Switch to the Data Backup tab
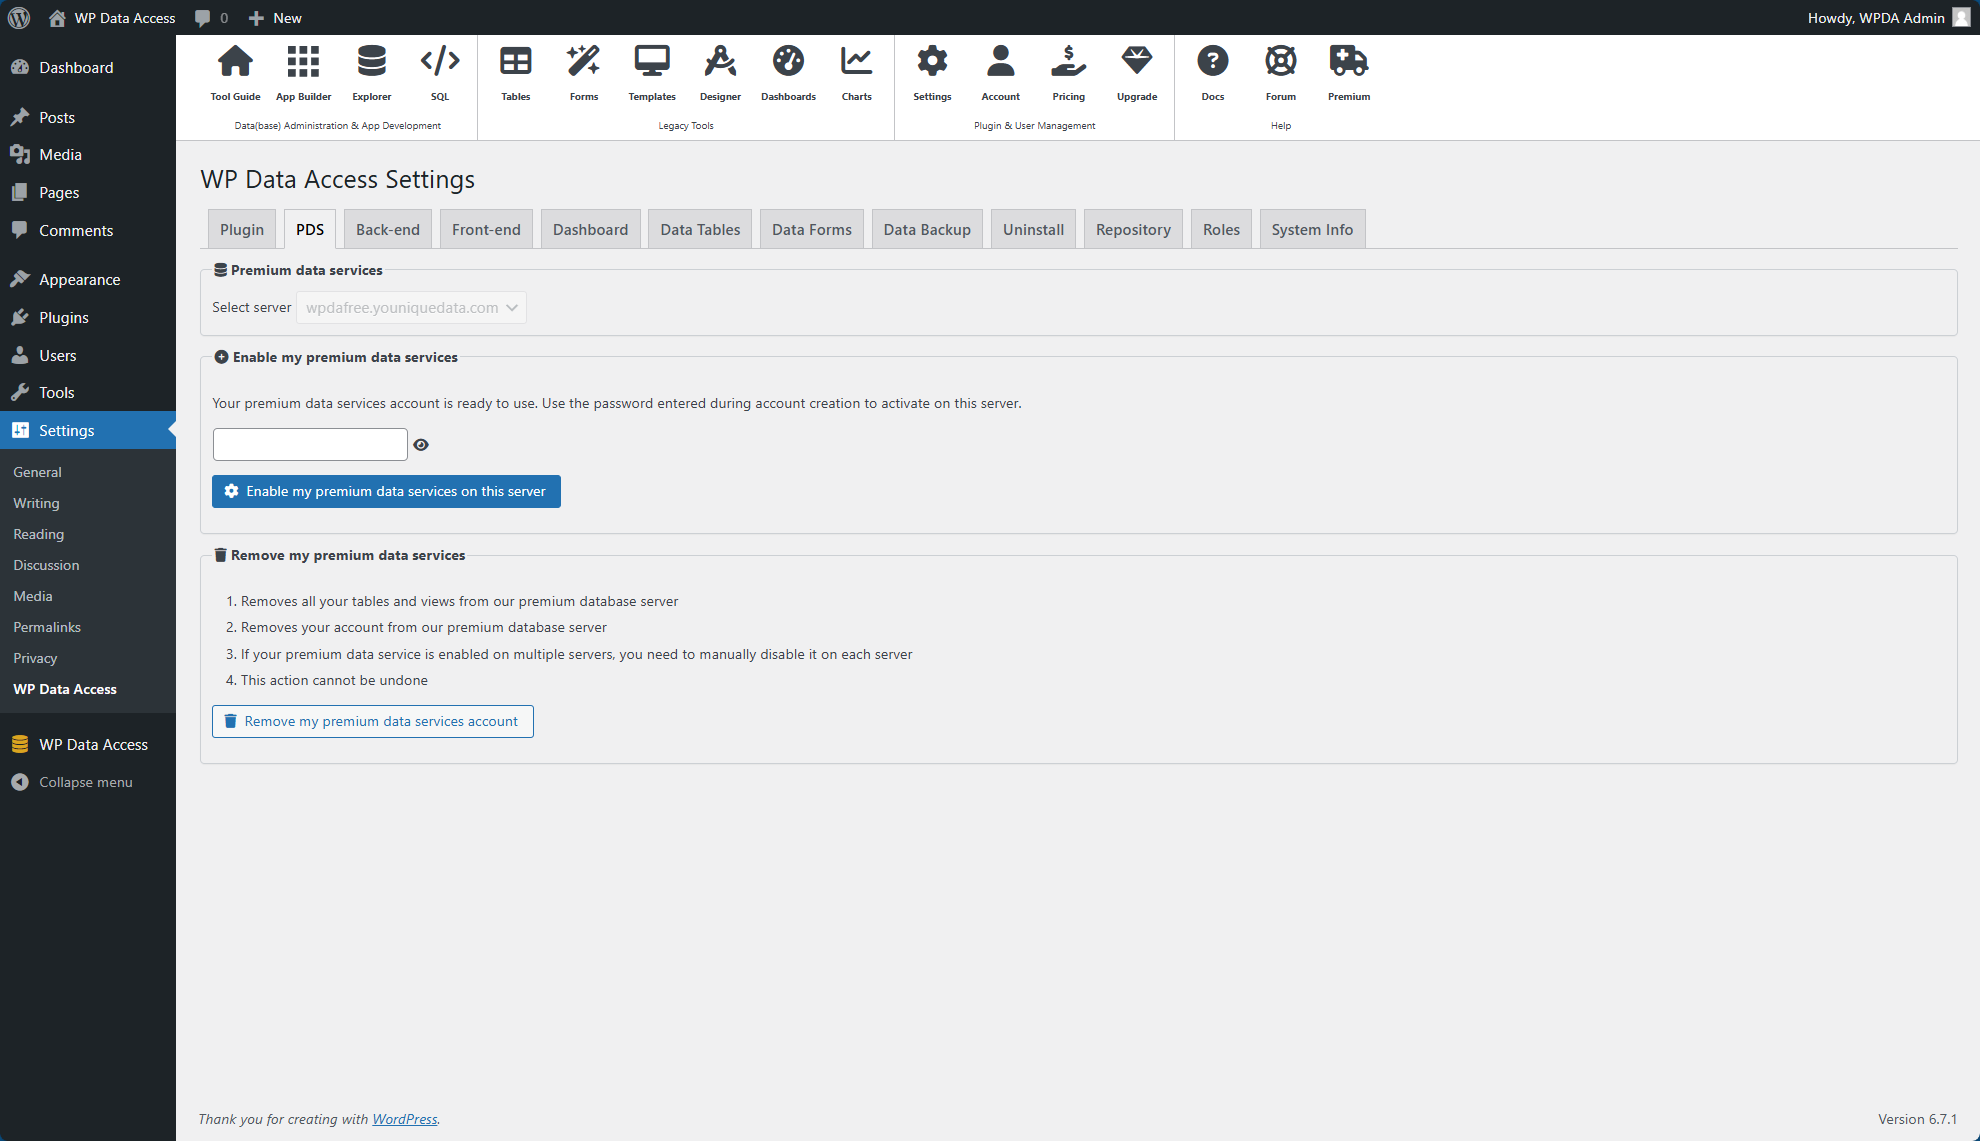1980x1141 pixels. (927, 228)
